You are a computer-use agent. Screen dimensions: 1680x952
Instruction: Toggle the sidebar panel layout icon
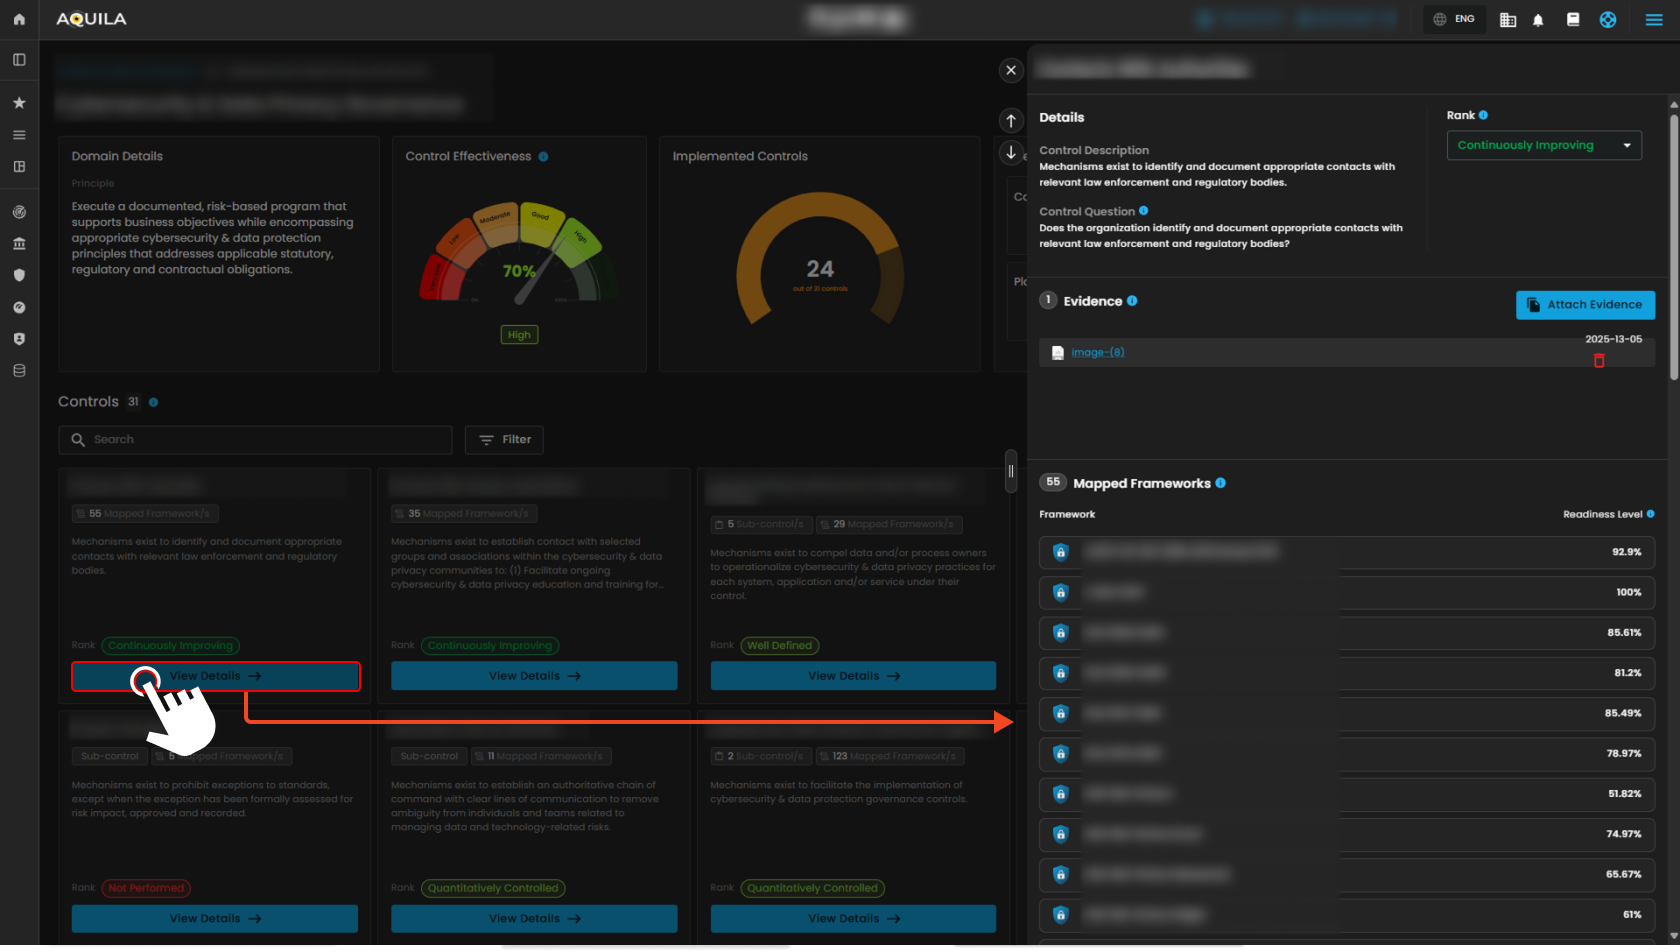19,60
